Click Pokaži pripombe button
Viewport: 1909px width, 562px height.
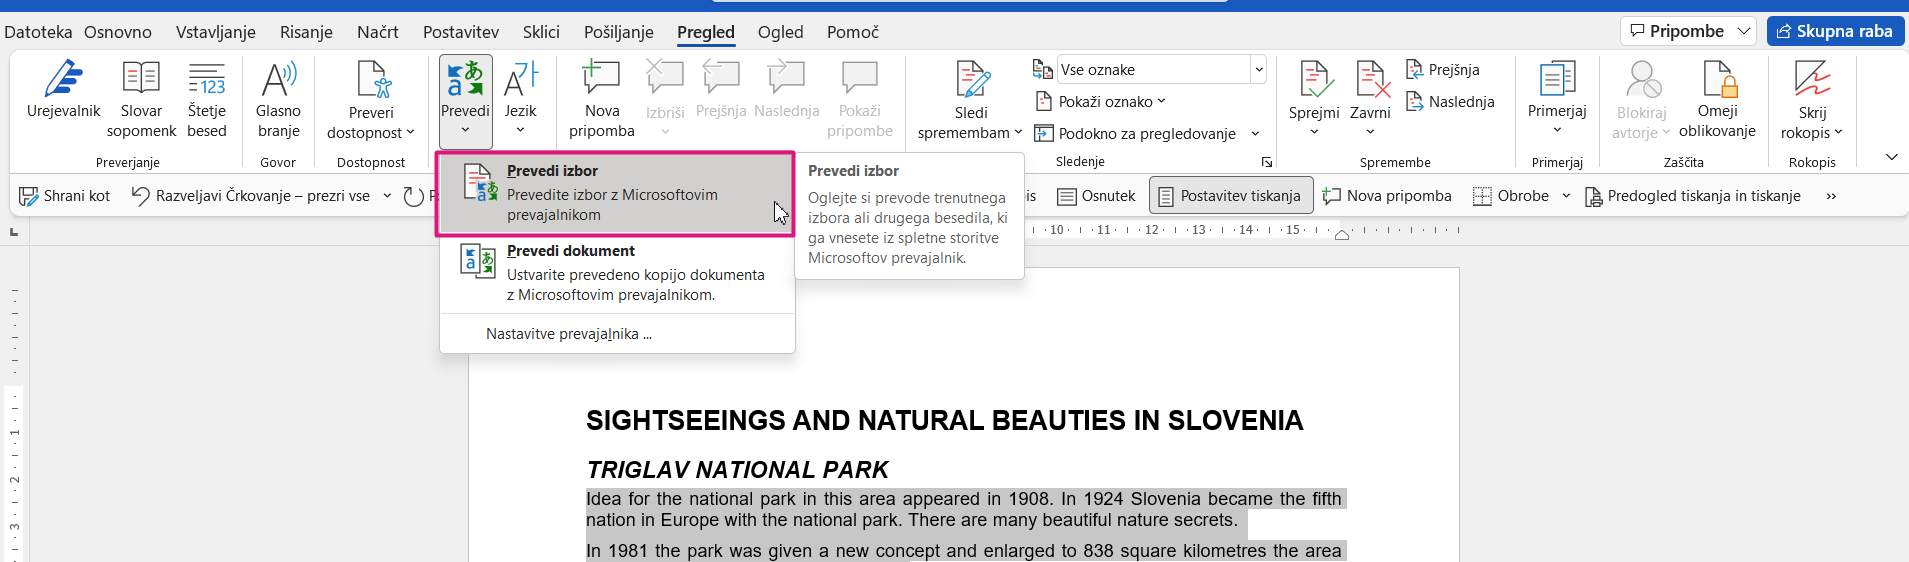[x=860, y=100]
